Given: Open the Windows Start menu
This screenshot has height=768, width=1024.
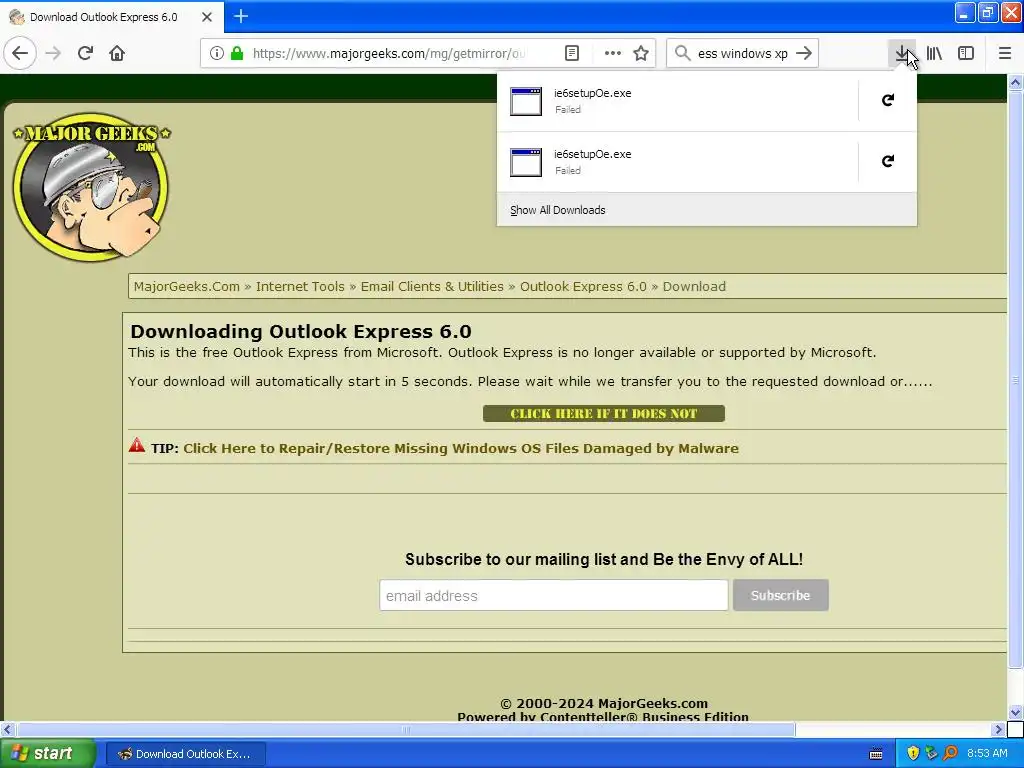Looking at the screenshot, I should (48, 754).
